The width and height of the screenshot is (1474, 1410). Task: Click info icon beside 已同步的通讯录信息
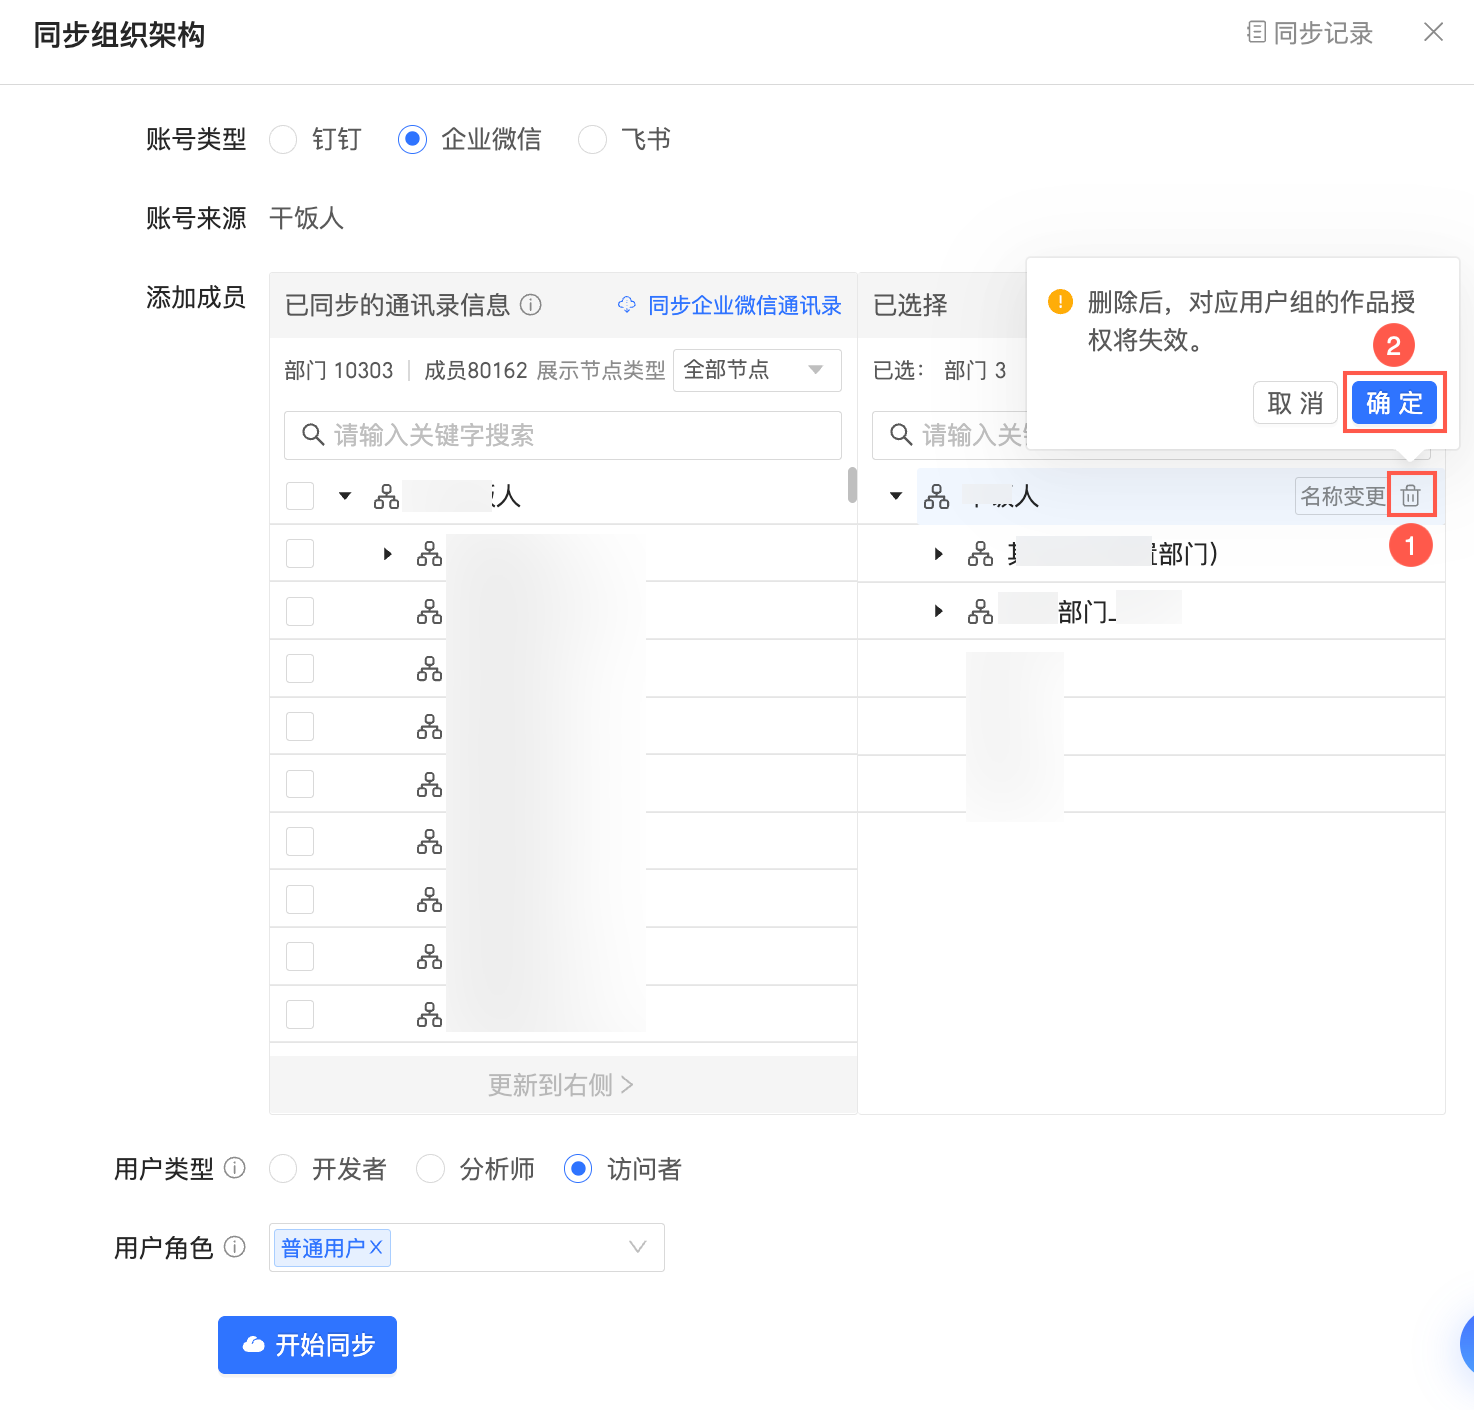click(531, 305)
